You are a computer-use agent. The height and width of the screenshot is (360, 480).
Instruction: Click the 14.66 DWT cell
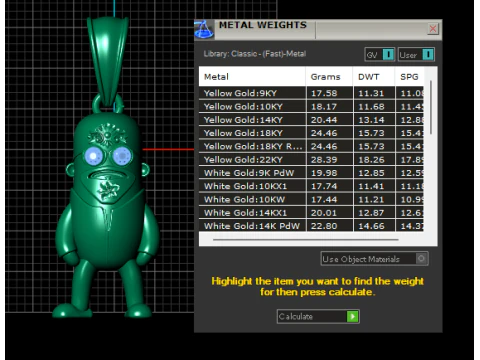[x=374, y=226]
